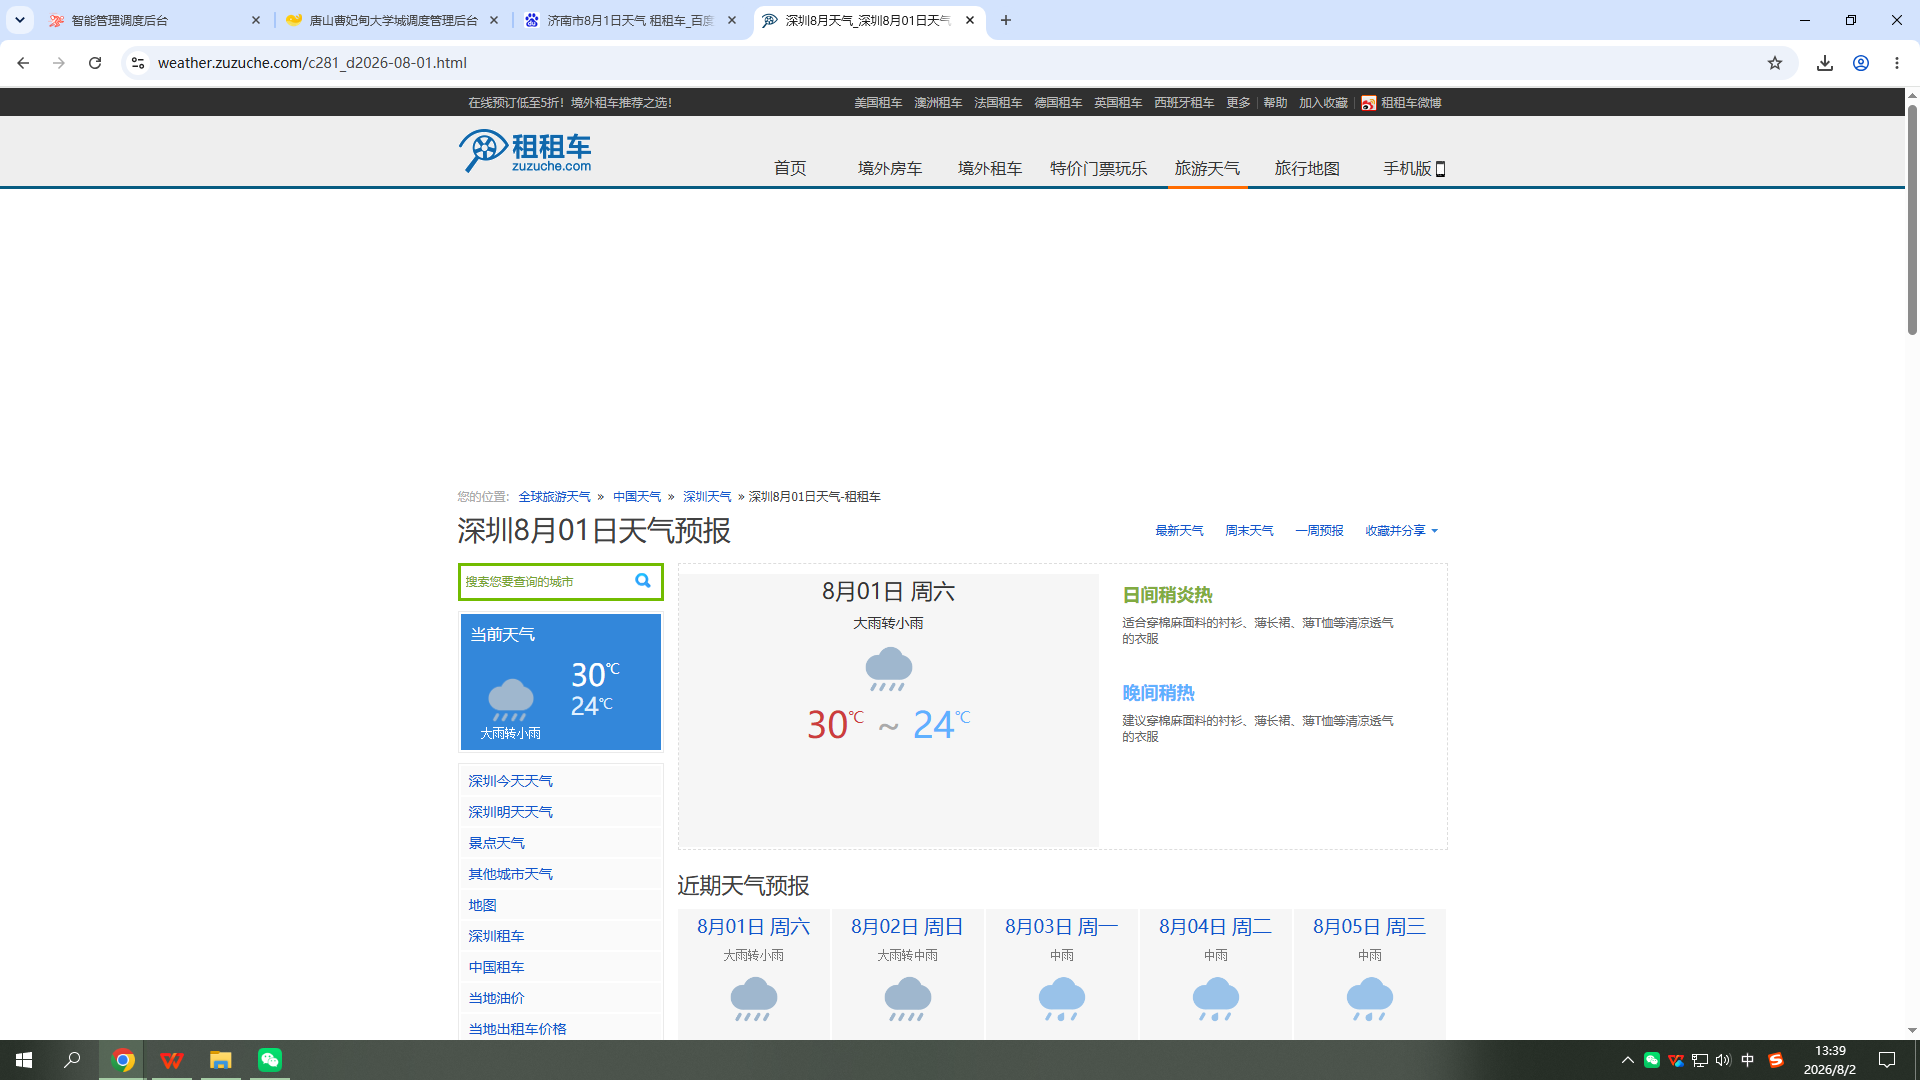Open WeChat from taskbar

(270, 1060)
